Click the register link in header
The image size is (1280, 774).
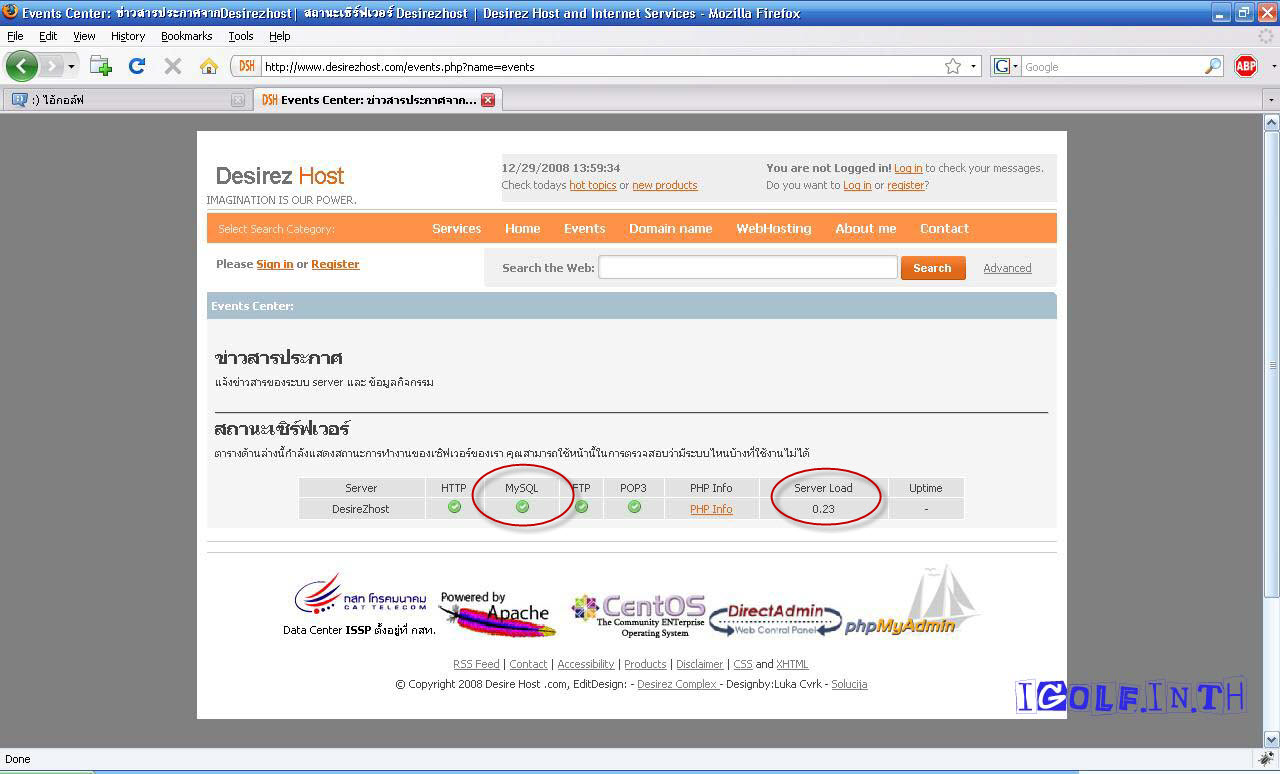pyautogui.click(x=906, y=185)
